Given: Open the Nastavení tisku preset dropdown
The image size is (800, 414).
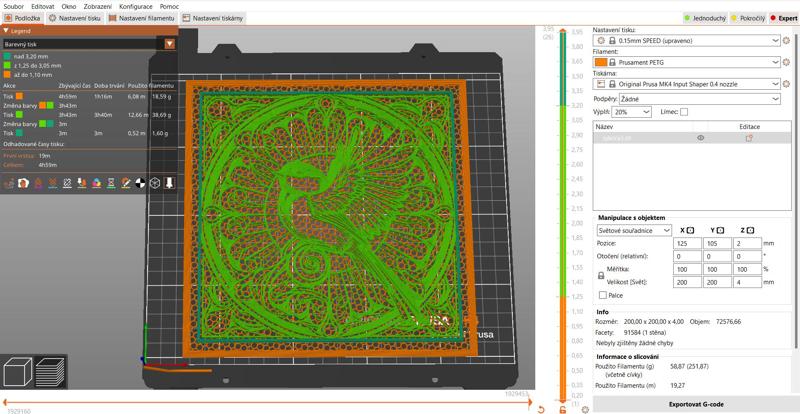Looking at the screenshot, I should click(687, 40).
